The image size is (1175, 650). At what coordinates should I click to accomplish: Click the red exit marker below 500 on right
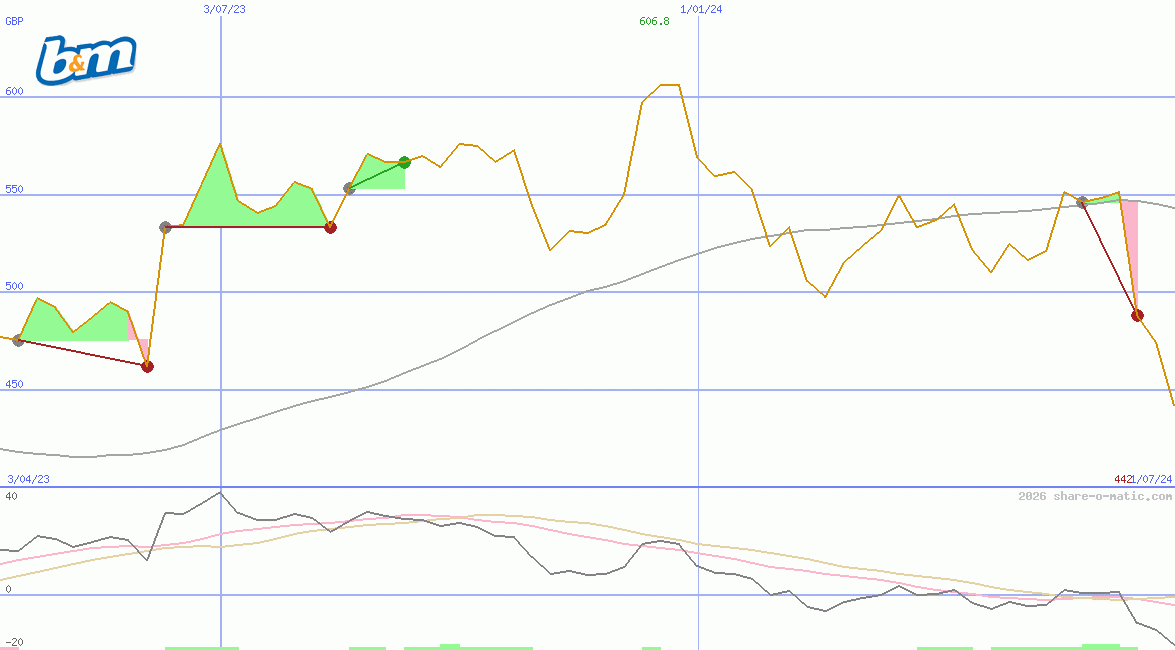coord(1137,316)
